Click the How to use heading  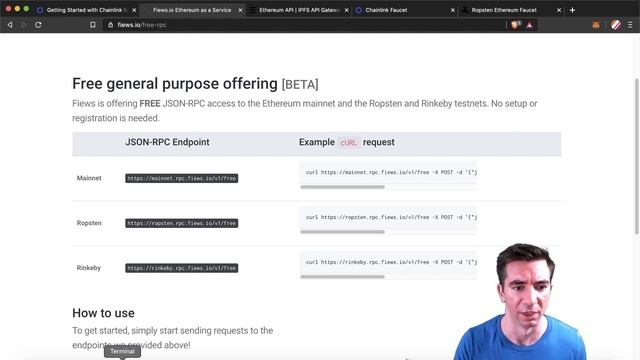103,313
